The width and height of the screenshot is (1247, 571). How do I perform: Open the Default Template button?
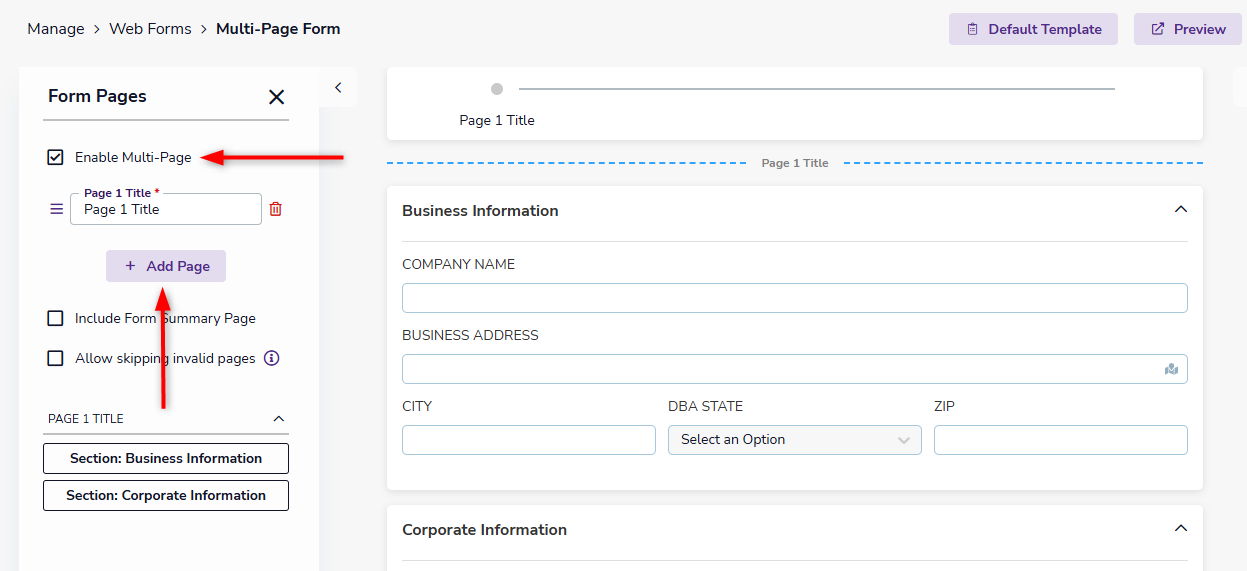point(1035,29)
